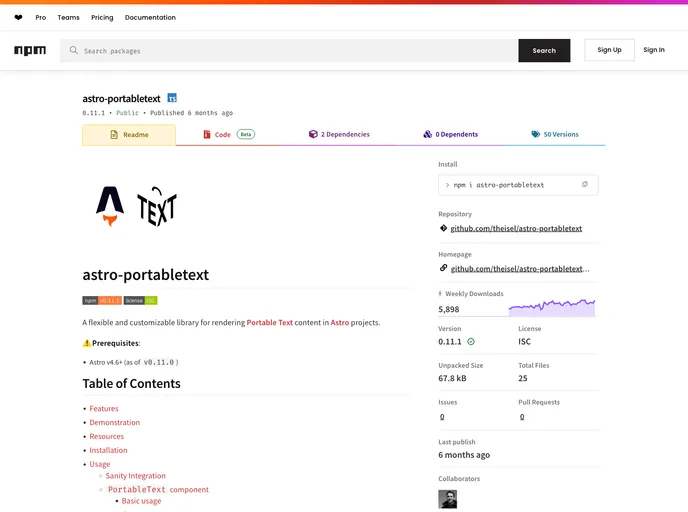Screen dimensions: 688x512
Task: Click the Sign In link
Action: tap(654, 50)
